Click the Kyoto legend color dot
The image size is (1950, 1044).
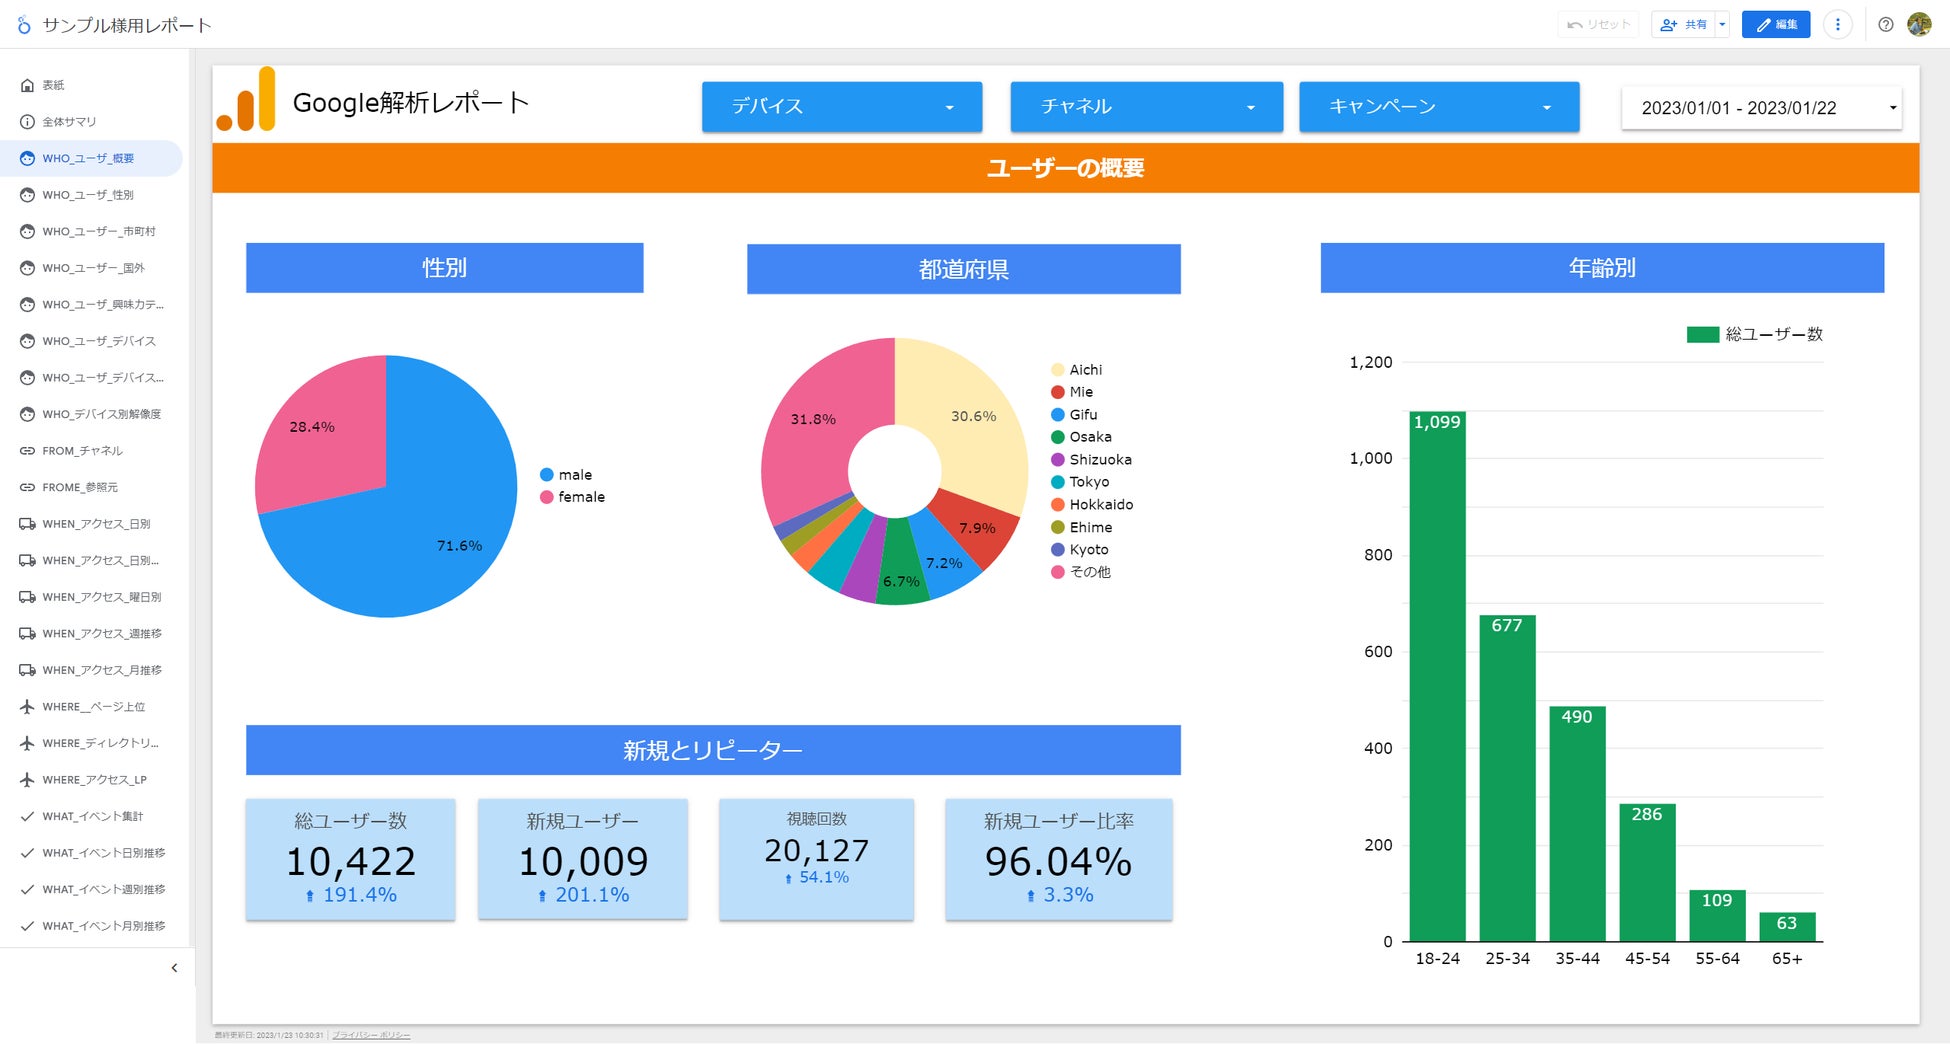pos(1058,550)
